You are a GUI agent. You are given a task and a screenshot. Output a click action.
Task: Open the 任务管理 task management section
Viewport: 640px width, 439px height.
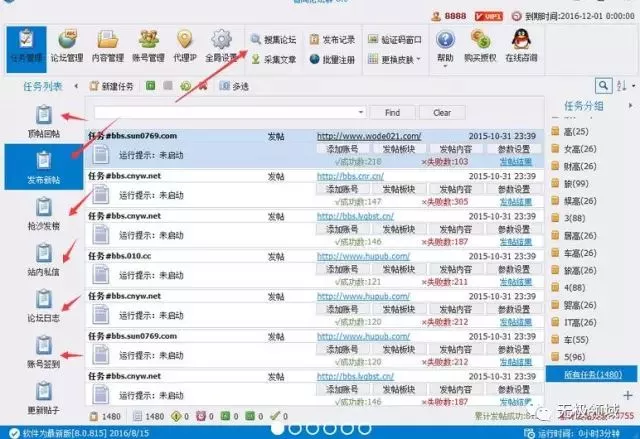(x=27, y=49)
